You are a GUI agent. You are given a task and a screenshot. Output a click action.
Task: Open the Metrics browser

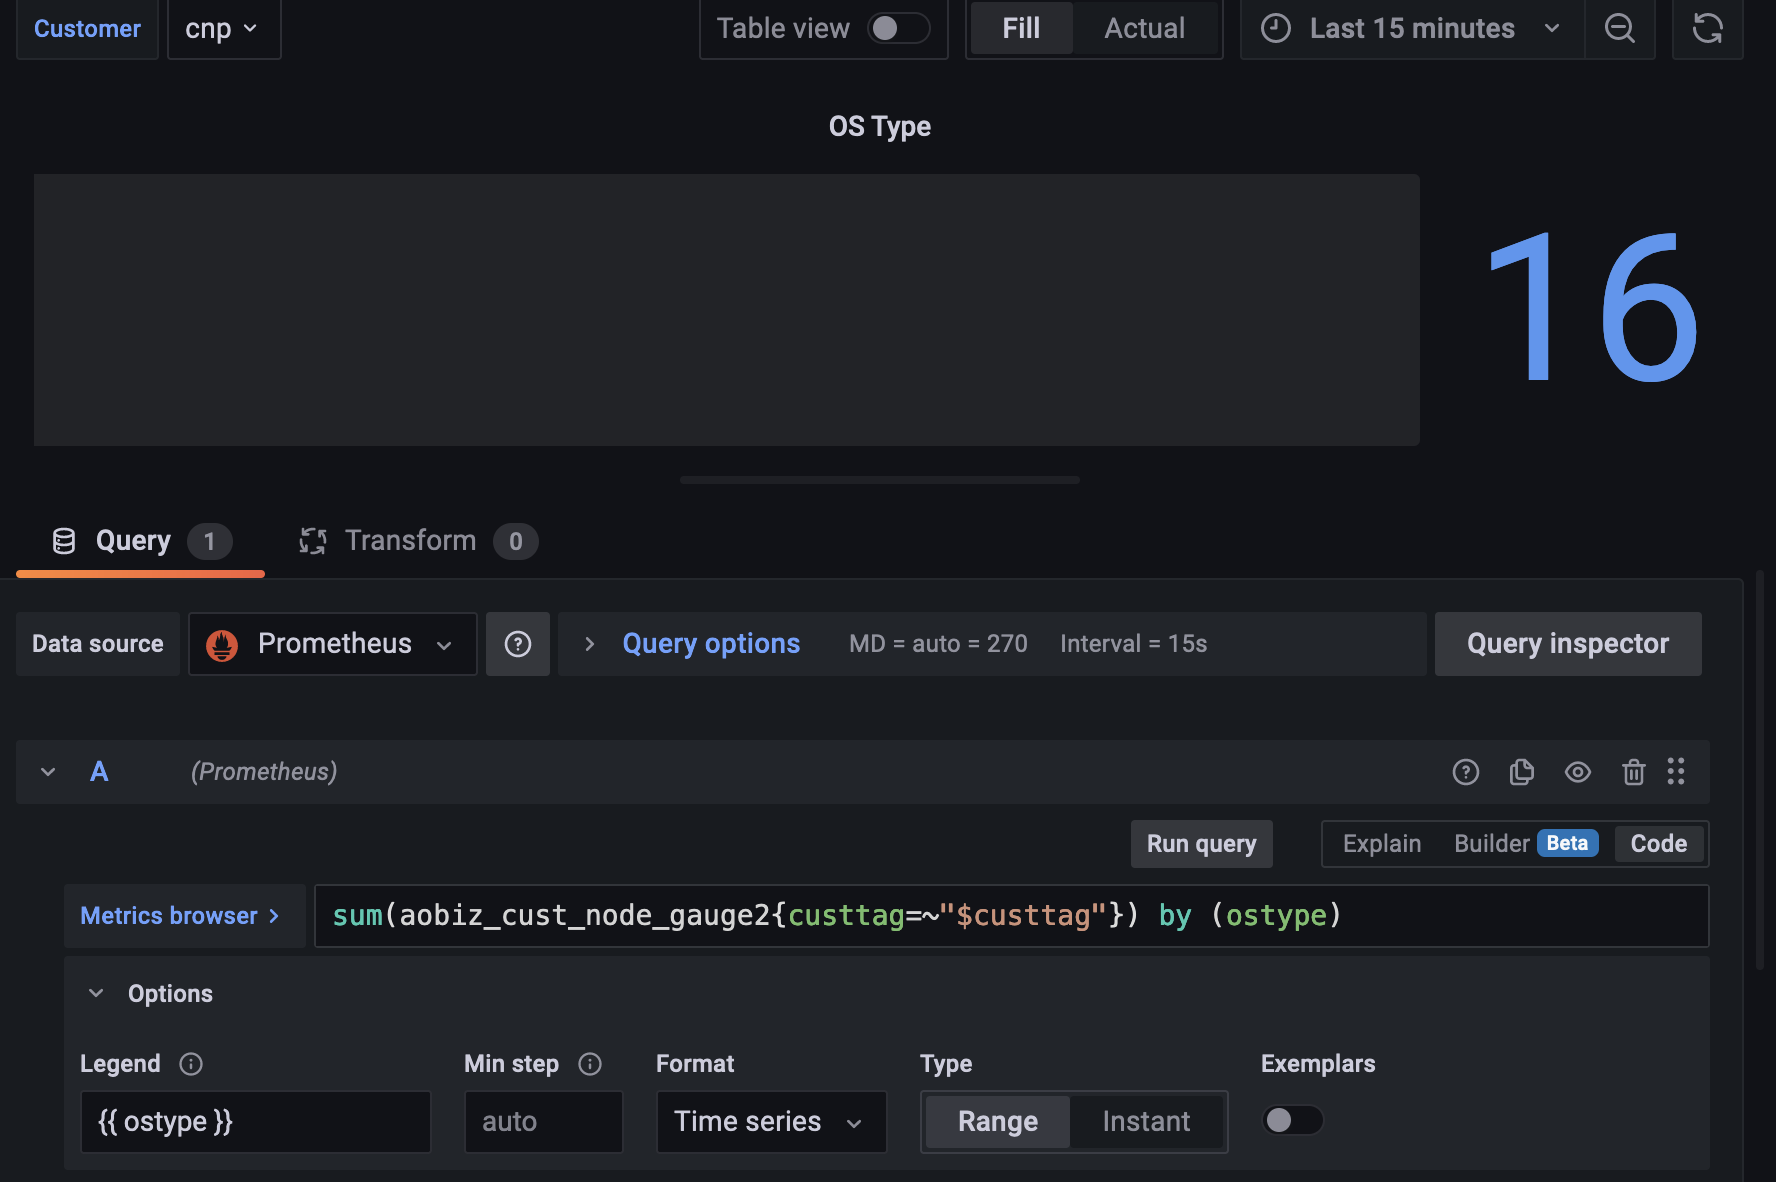click(x=184, y=916)
